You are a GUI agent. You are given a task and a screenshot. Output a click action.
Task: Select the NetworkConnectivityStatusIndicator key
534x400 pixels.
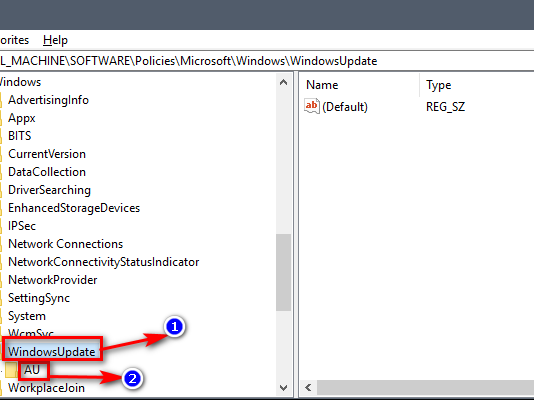coord(104,262)
